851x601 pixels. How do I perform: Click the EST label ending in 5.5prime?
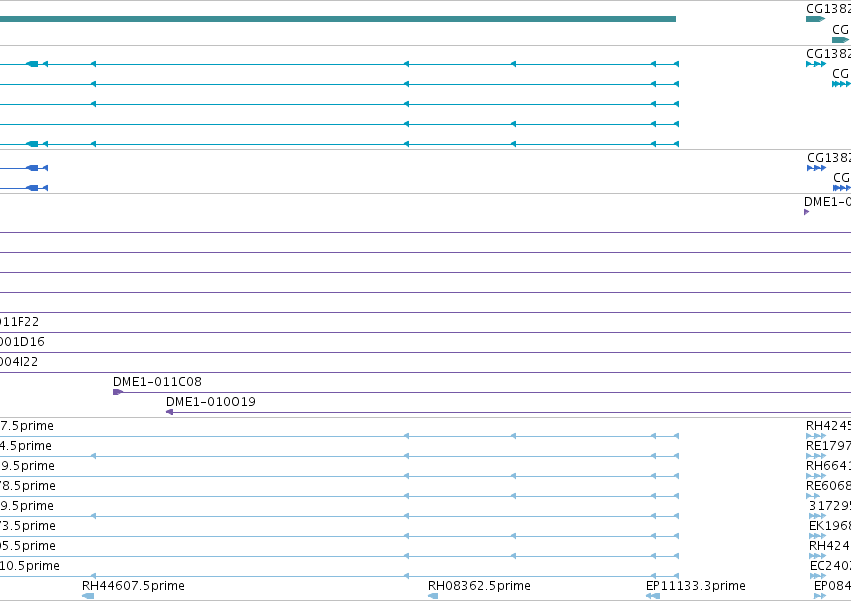point(28,546)
